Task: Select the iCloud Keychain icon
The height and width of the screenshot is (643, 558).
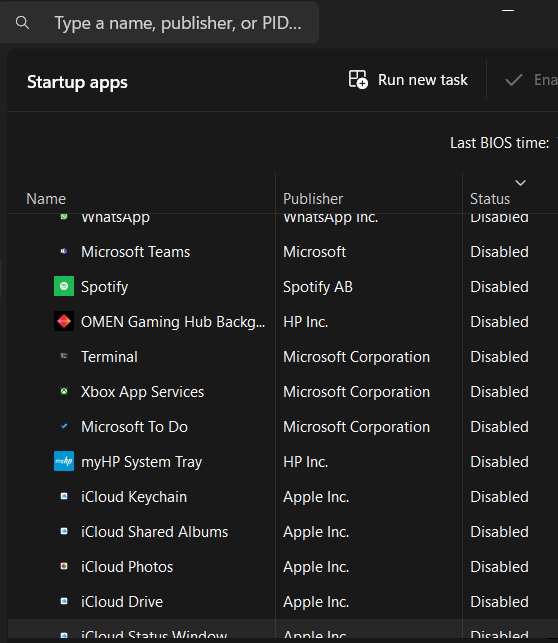Action: tap(64, 496)
